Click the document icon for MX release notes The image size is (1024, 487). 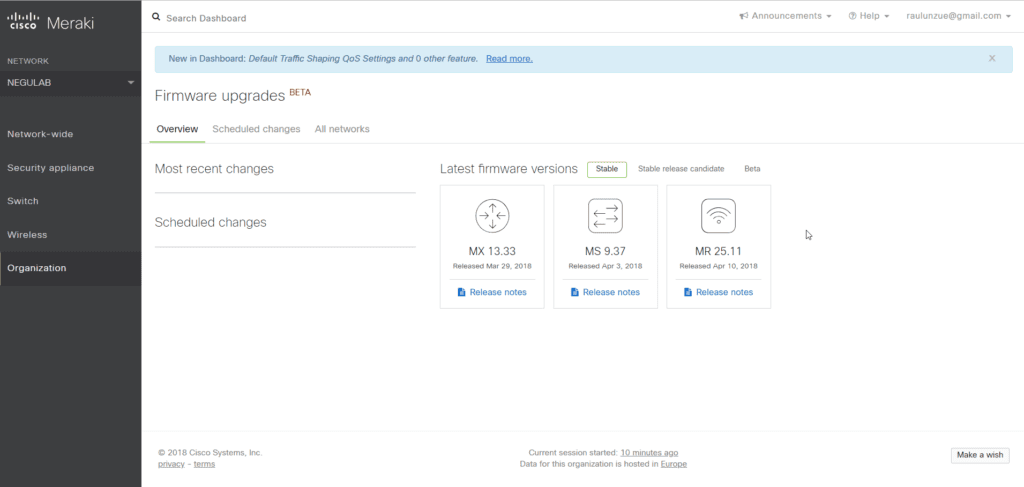click(462, 292)
